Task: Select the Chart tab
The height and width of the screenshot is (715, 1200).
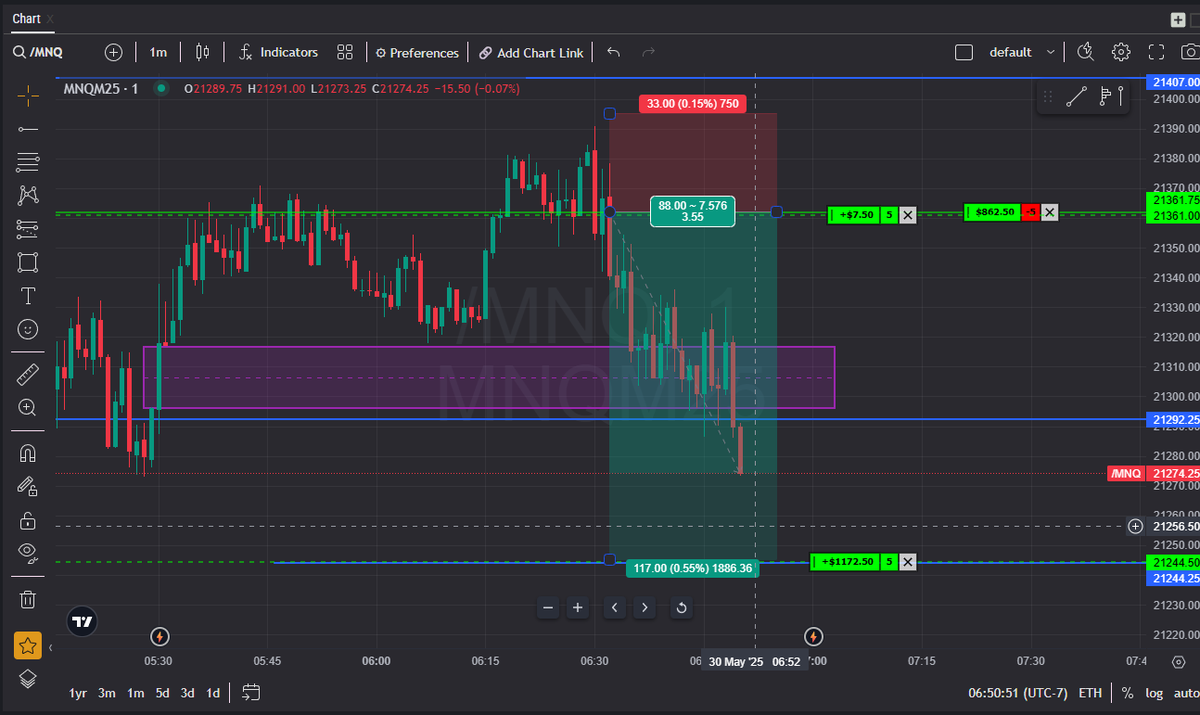Action: tap(26, 19)
